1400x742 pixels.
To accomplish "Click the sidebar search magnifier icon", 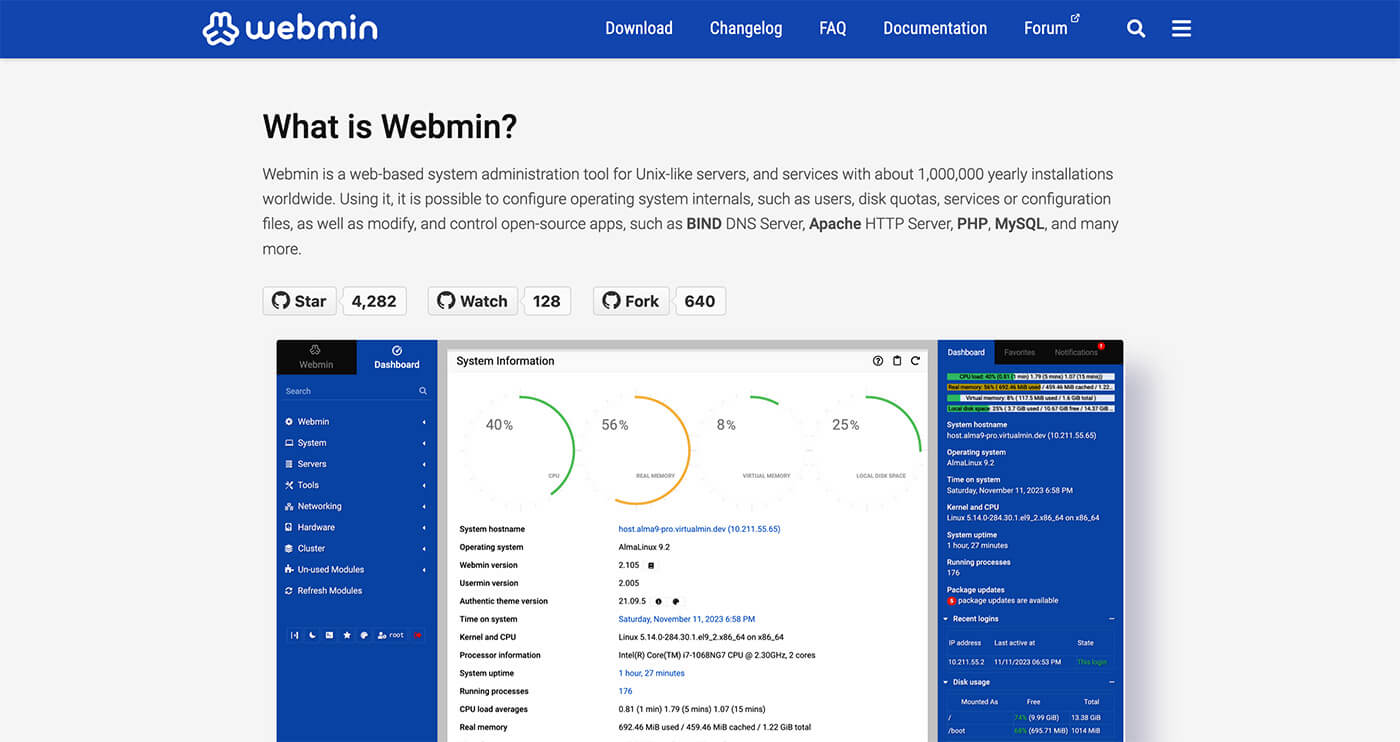I will click(423, 391).
